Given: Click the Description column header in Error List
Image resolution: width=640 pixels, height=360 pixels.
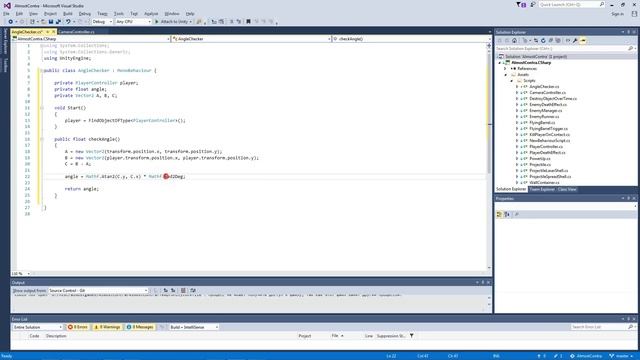Looking at the screenshot, I should point(56,336).
